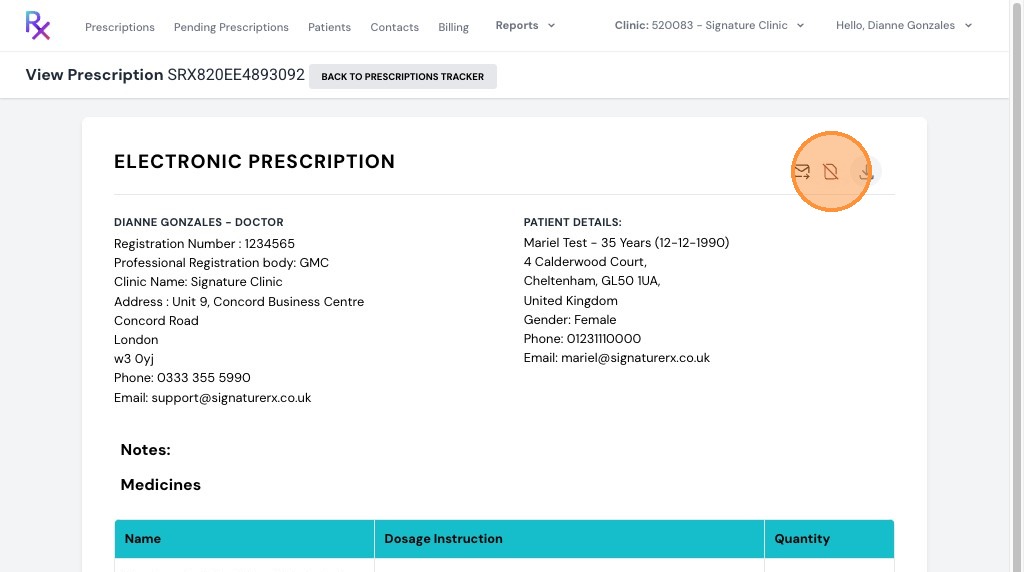Click the Dosage Instruction column header
1024x572 pixels.
point(569,539)
